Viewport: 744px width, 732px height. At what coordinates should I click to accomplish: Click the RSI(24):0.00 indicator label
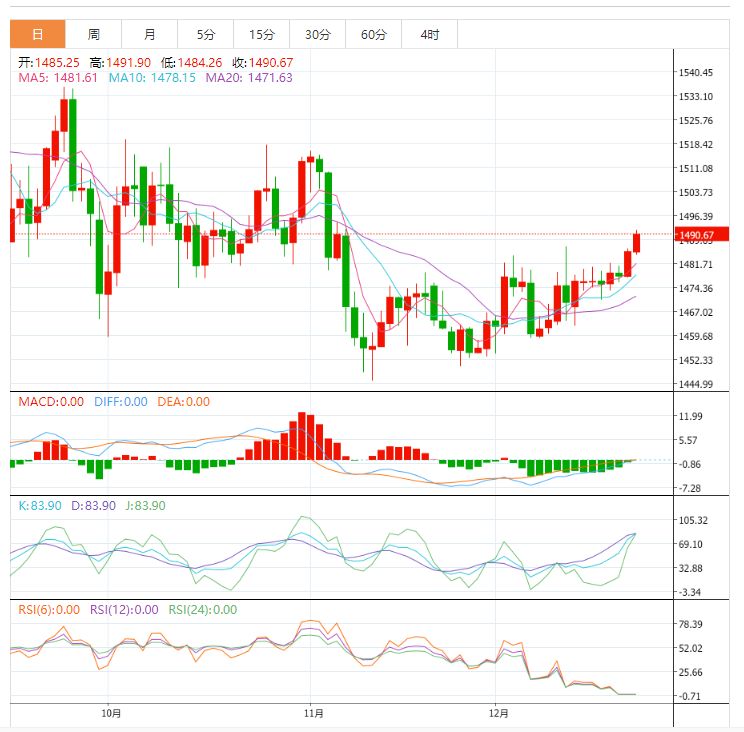202,609
